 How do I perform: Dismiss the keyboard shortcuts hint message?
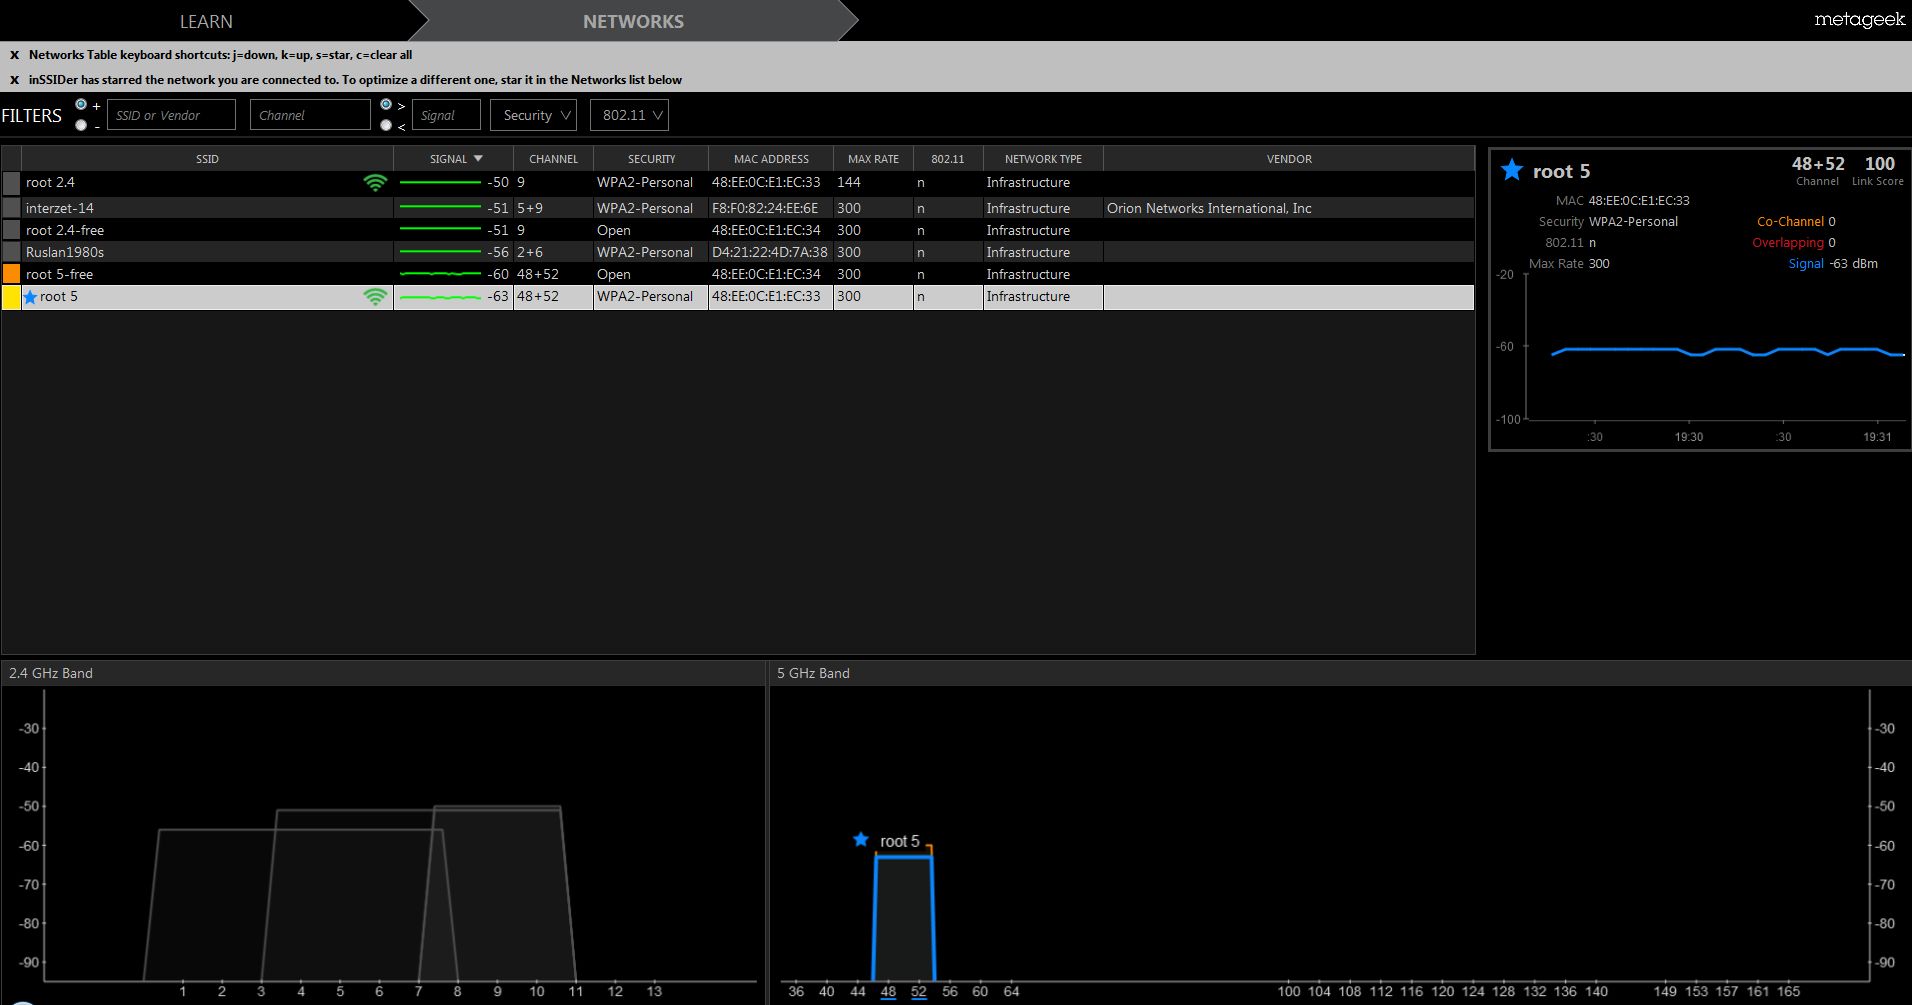tap(14, 55)
